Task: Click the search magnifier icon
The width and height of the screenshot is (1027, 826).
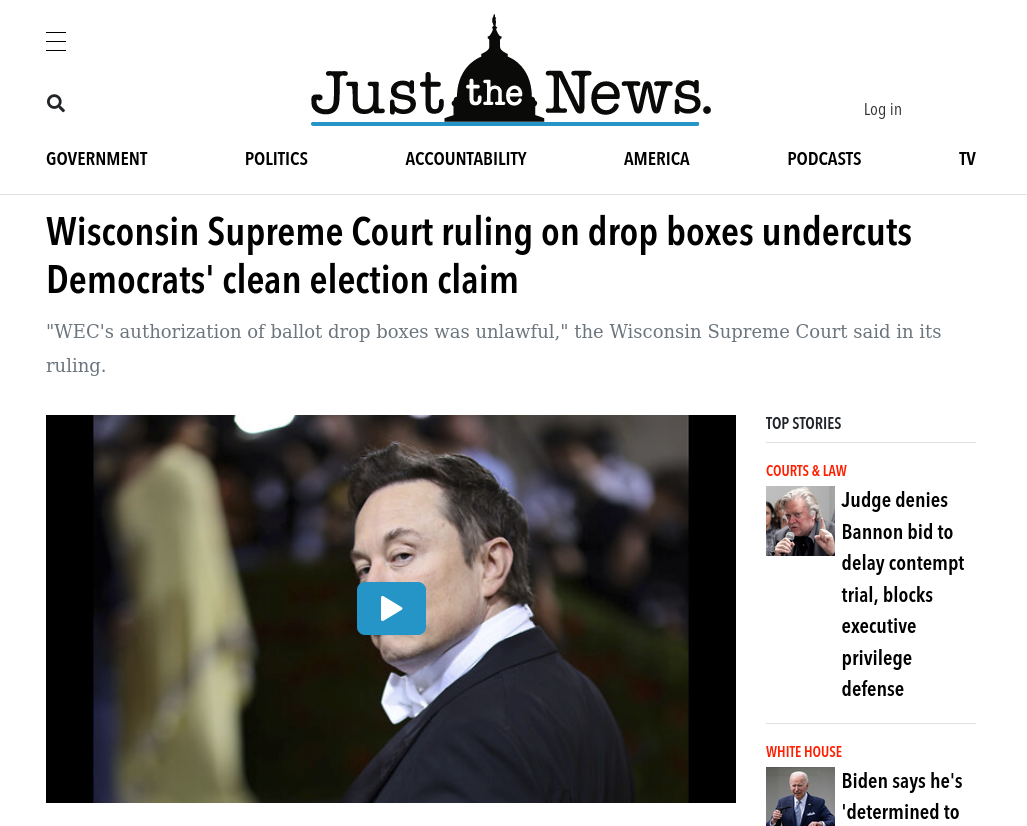Action: (56, 103)
